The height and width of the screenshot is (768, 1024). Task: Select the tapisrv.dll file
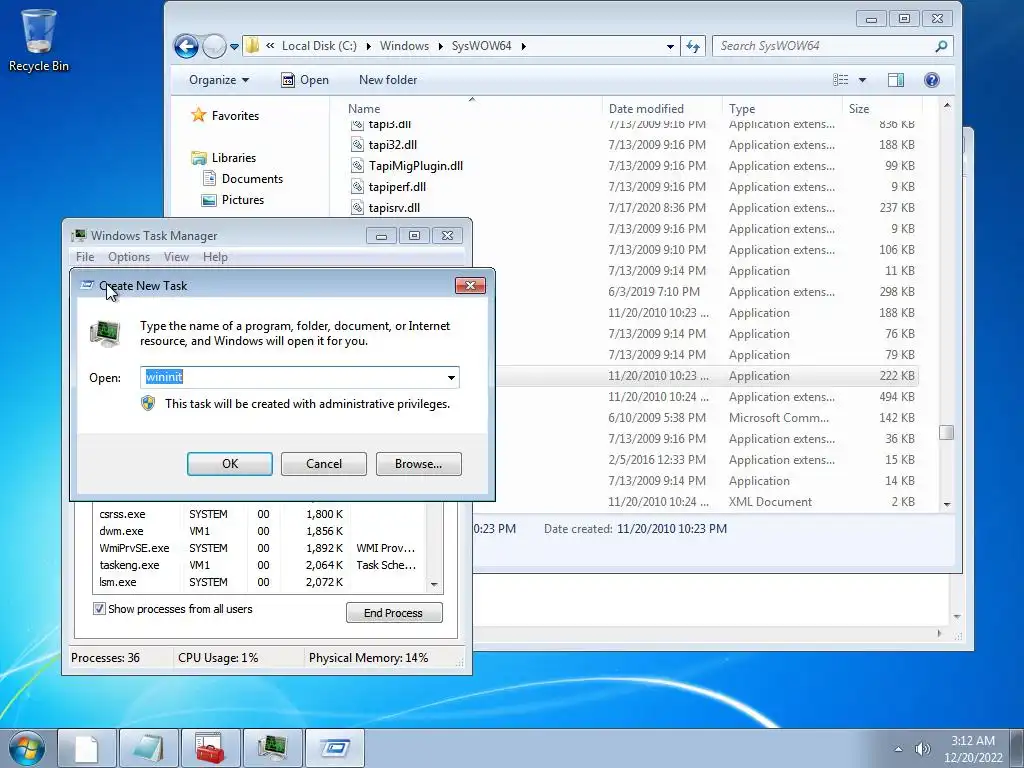pyautogui.click(x=394, y=207)
